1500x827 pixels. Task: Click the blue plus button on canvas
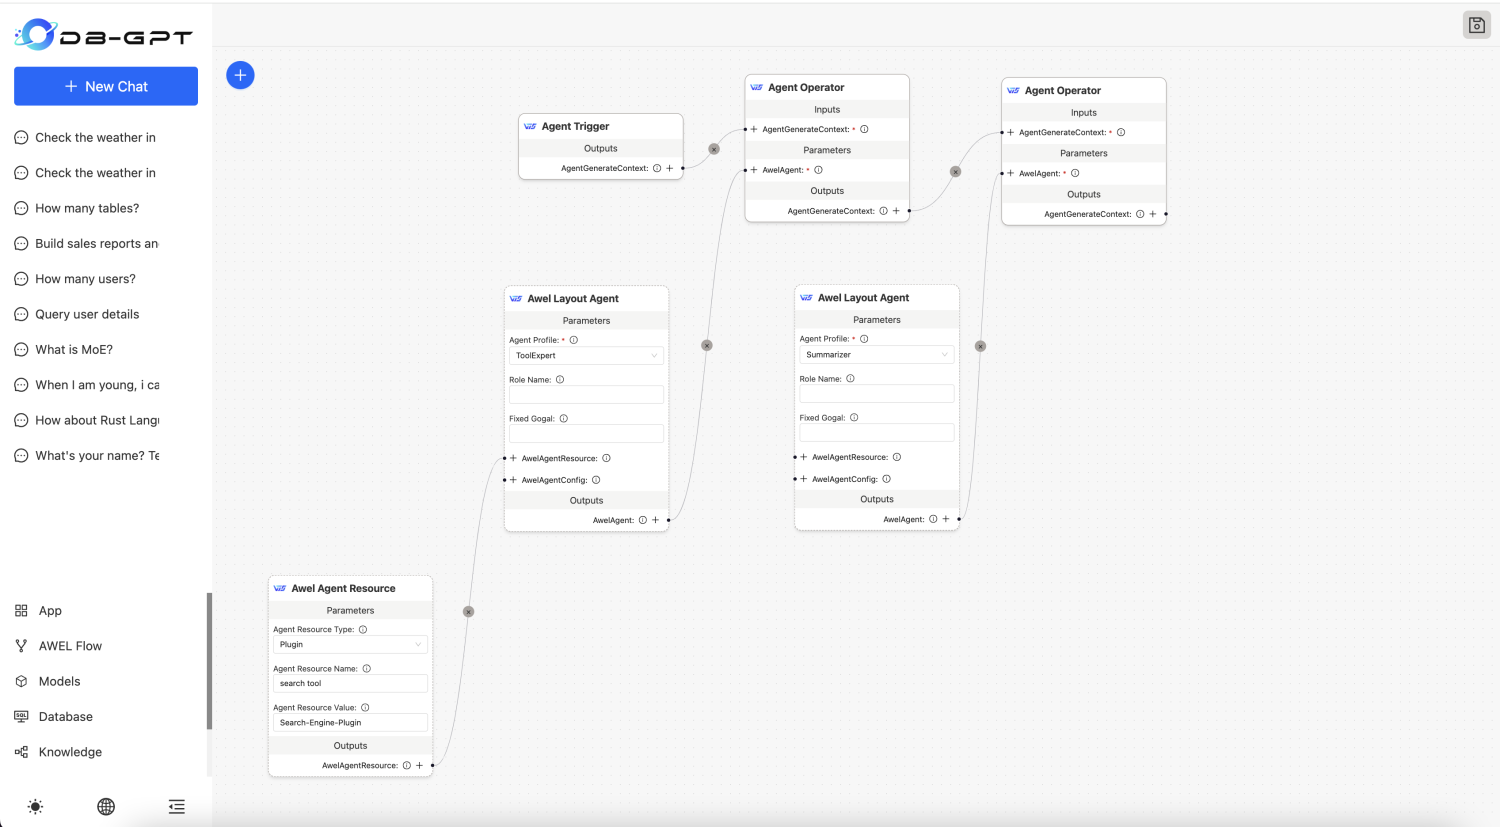pos(240,74)
